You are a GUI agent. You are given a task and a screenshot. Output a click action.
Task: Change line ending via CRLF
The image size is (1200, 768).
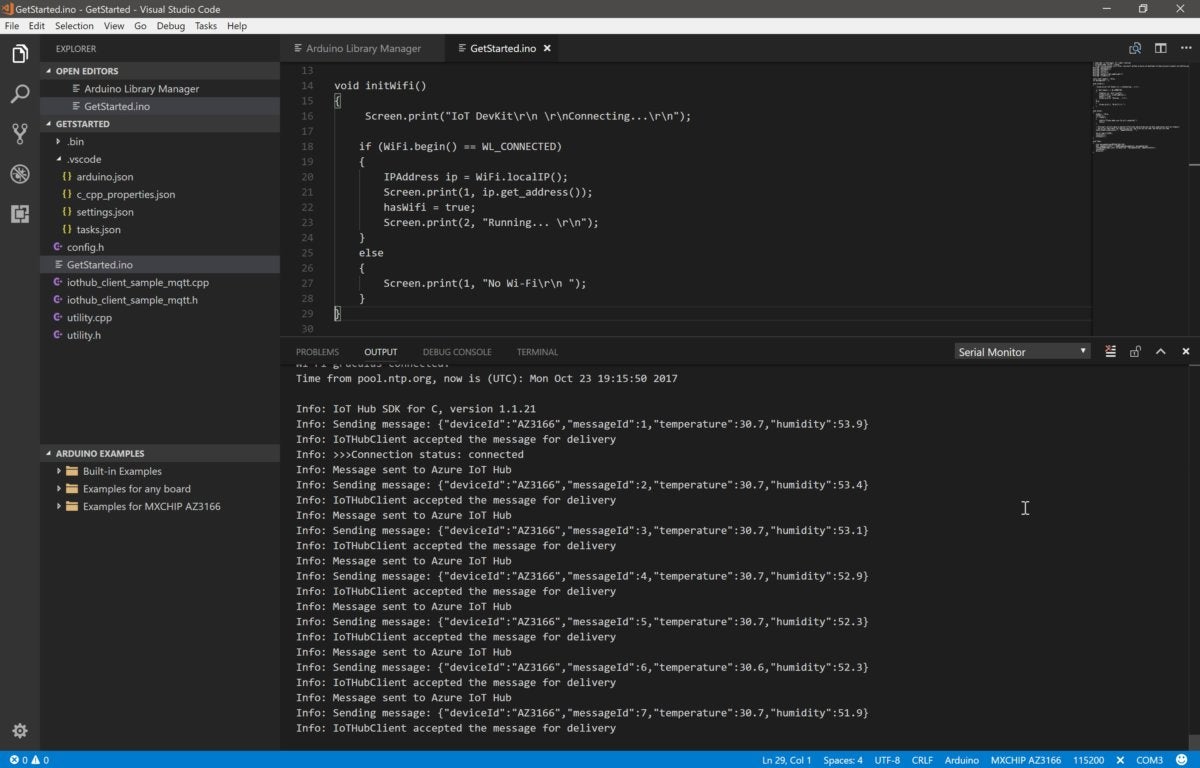(922, 760)
